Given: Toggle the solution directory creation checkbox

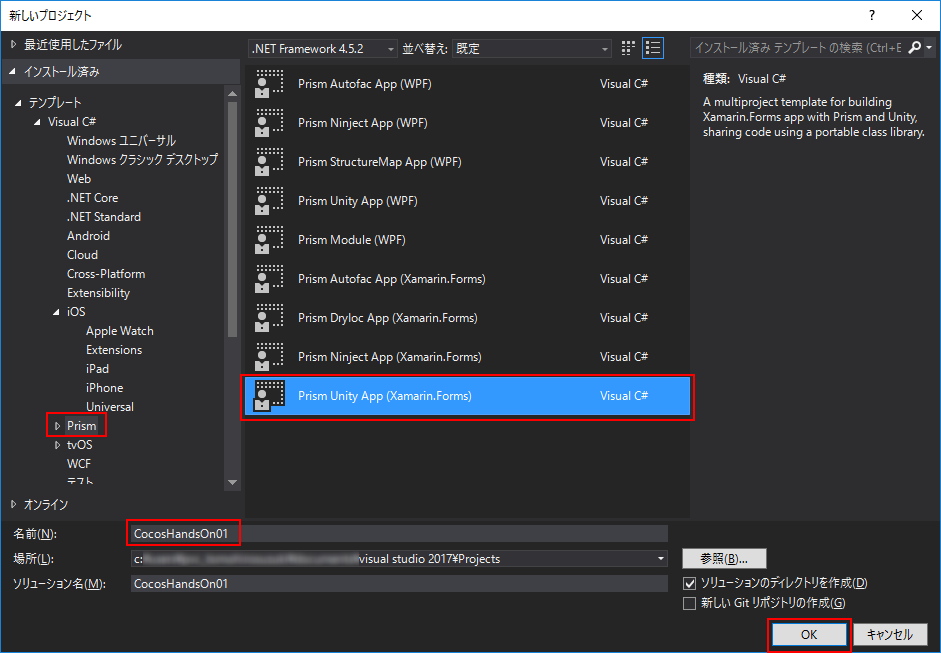Looking at the screenshot, I should coord(690,583).
